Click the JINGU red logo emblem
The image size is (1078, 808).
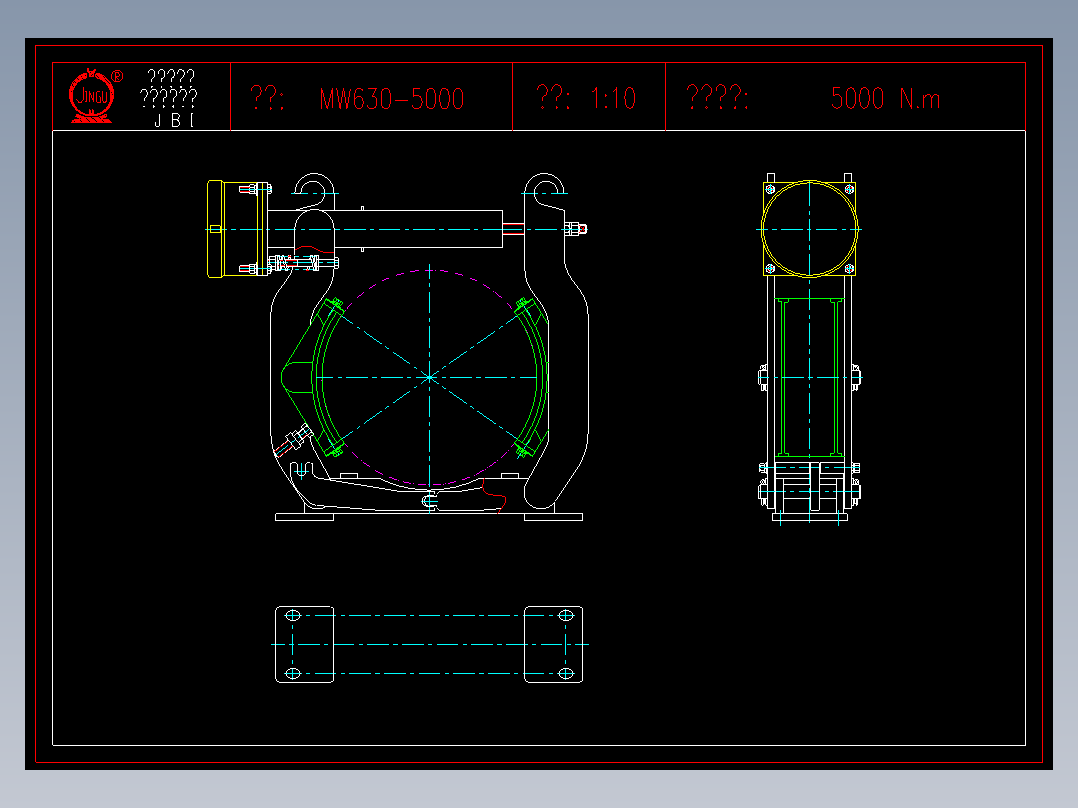(91, 96)
